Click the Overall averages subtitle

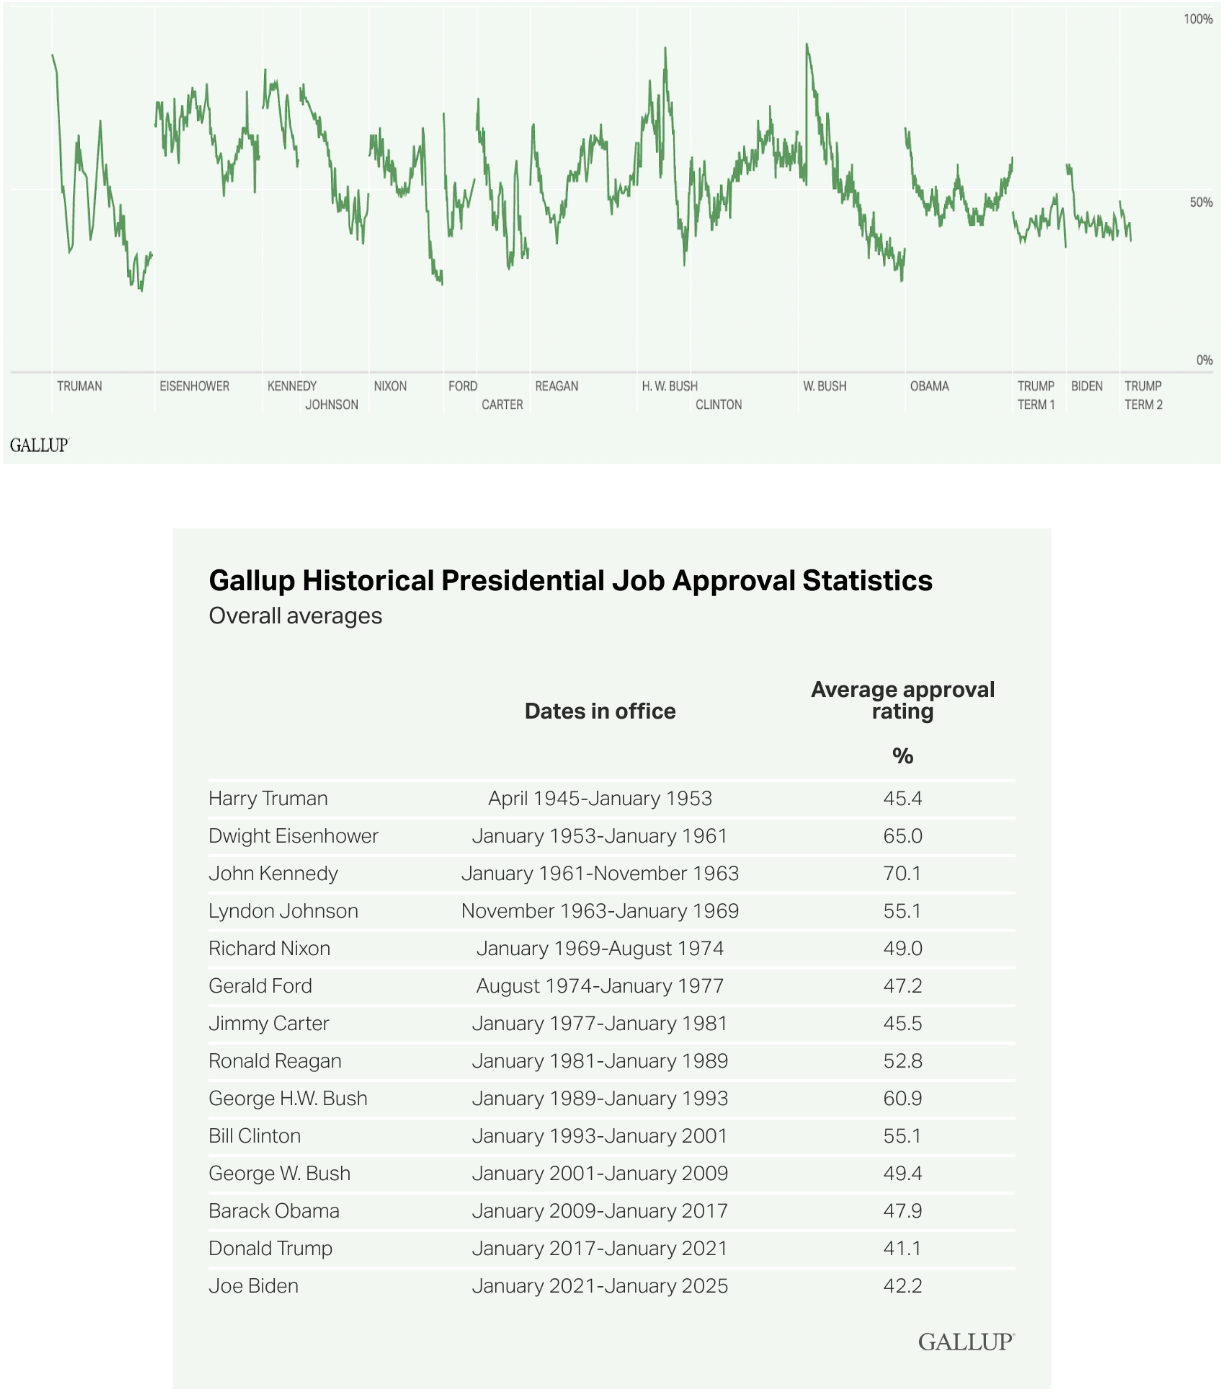pos(295,616)
